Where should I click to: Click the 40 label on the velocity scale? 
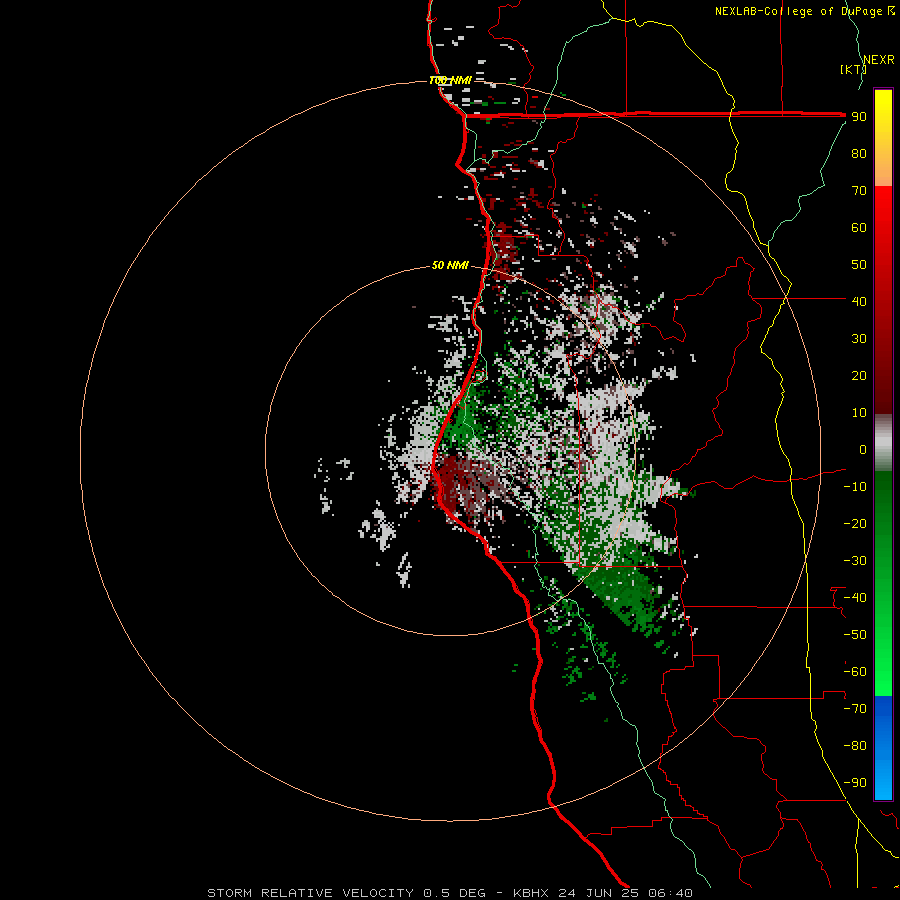tap(859, 301)
